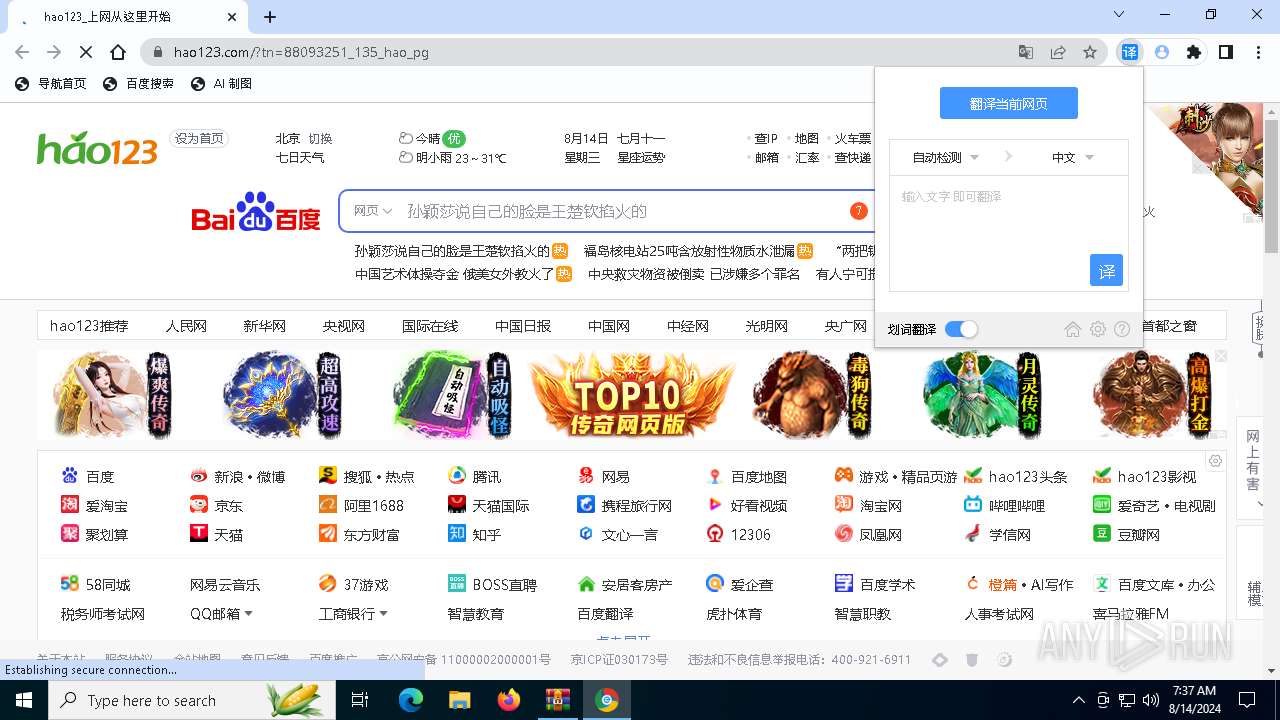
Task: Open the 自动检测 source language dropdown
Action: [x=945, y=157]
